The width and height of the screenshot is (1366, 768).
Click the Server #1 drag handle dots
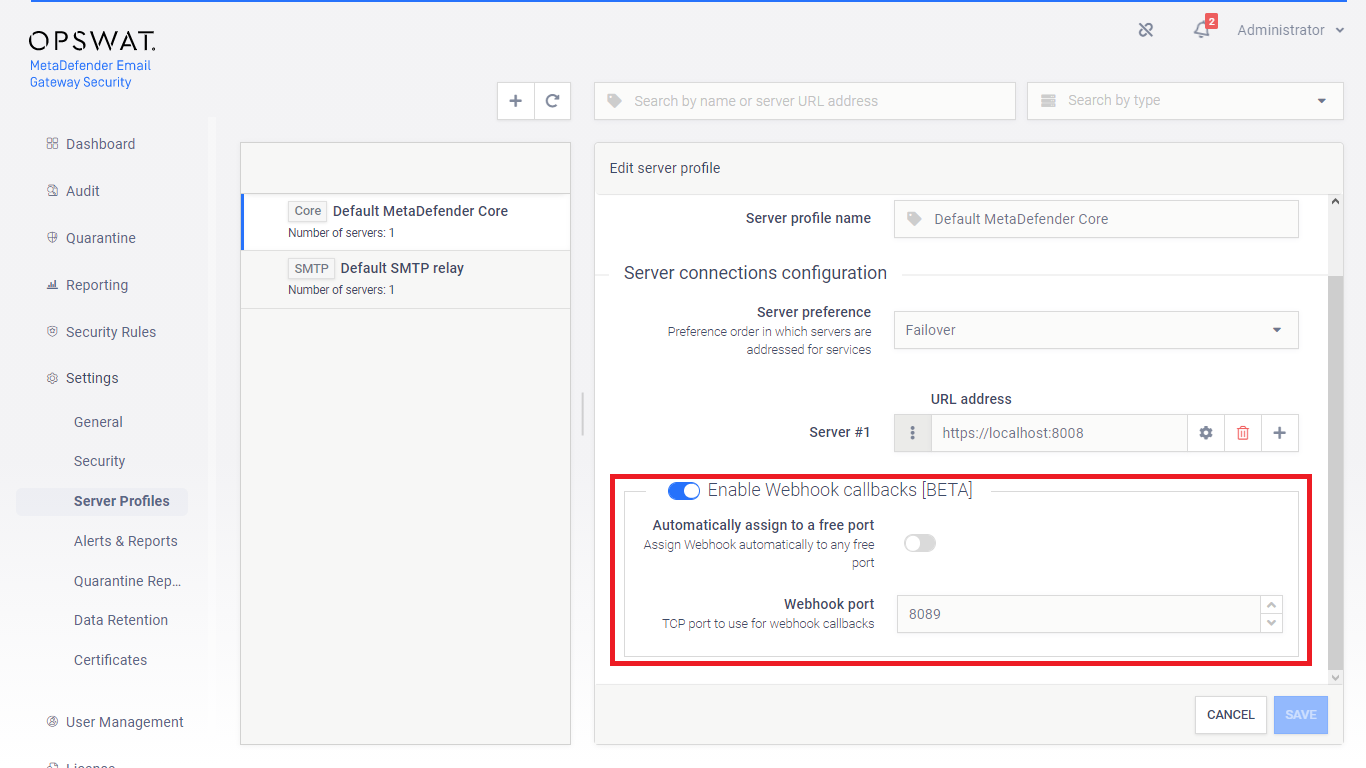click(912, 433)
